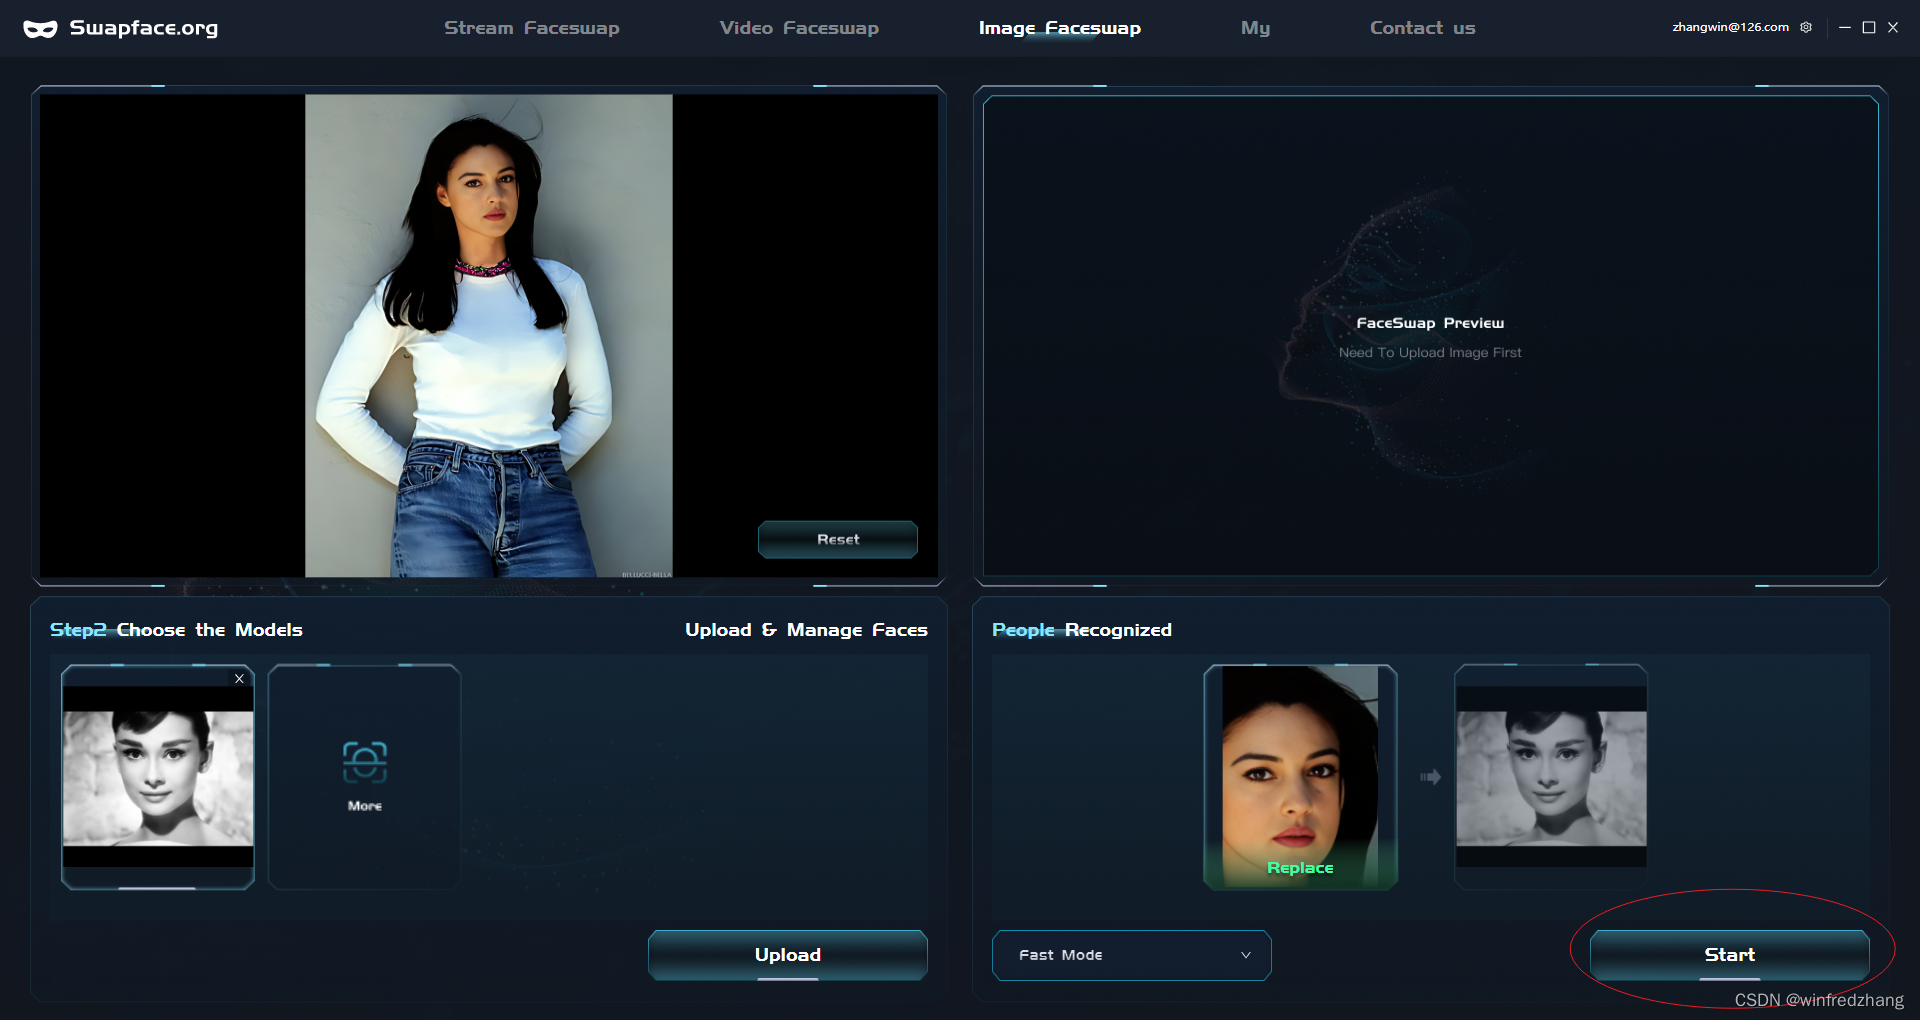The height and width of the screenshot is (1020, 1920).
Task: Click the replacement face thumbnail in People Recognized
Action: [x=1551, y=777]
